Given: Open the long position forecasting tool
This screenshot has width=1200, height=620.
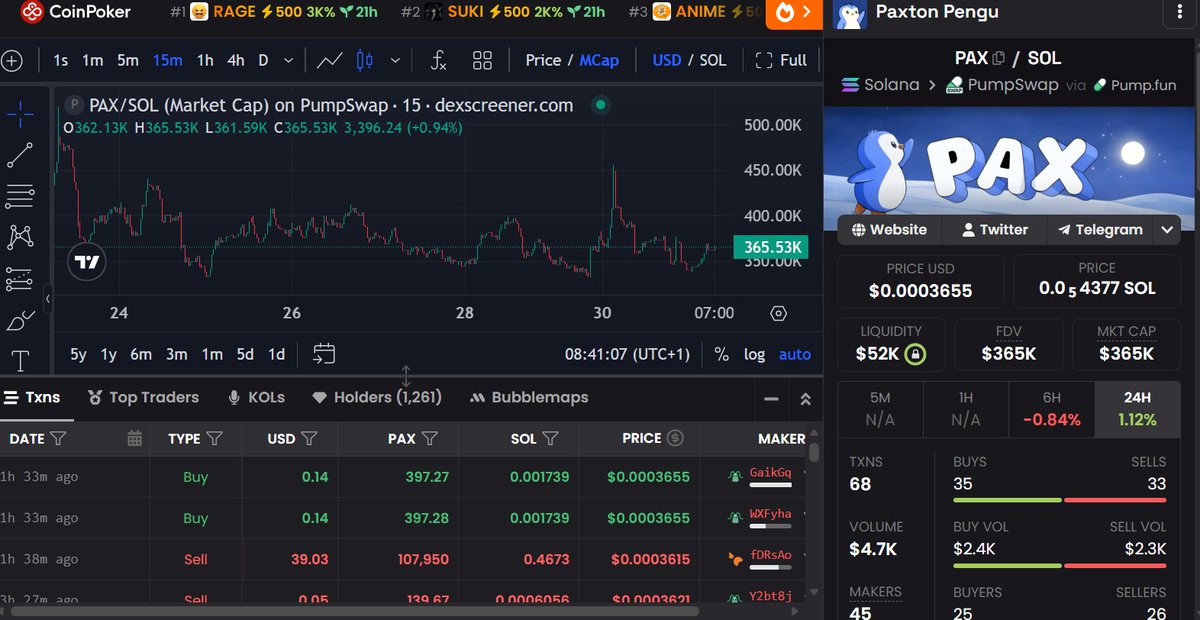Looking at the screenshot, I should coord(20,279).
